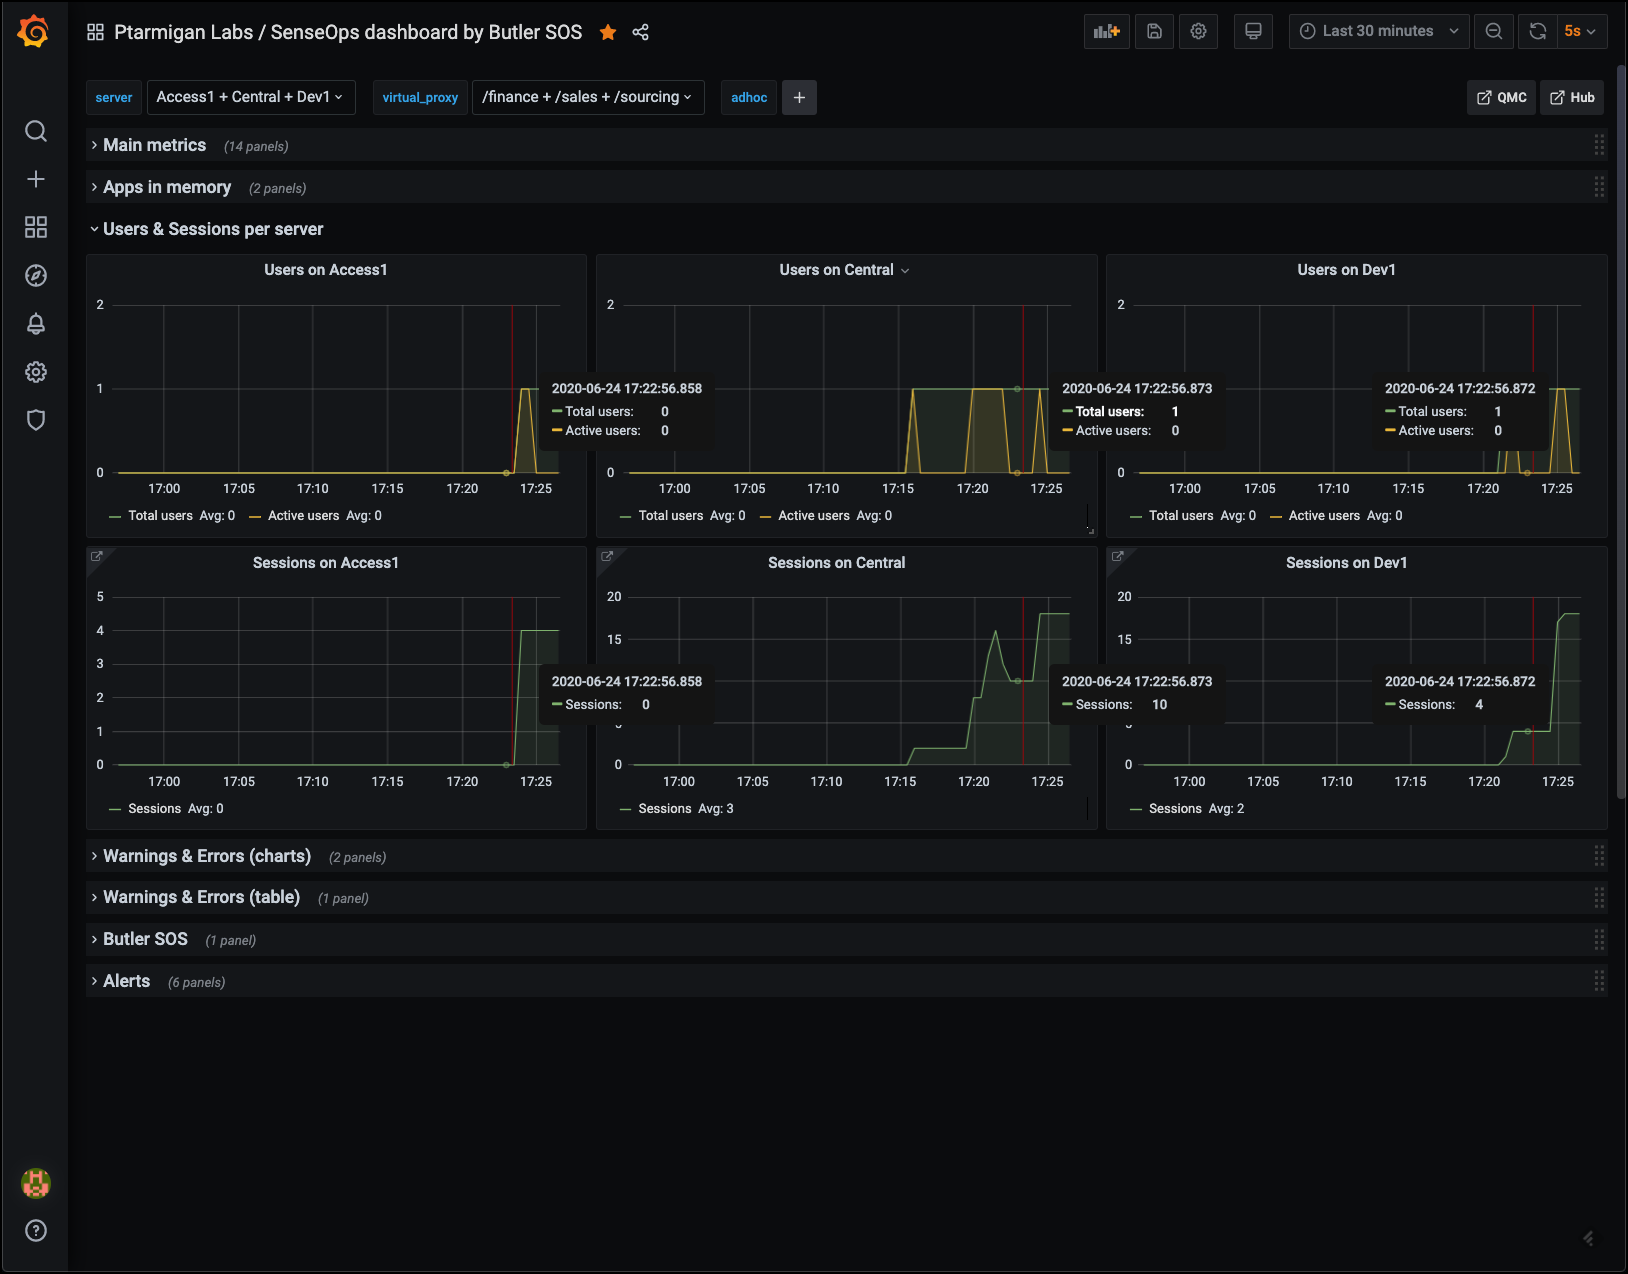Open Server Admin via the shield icon

[36, 420]
